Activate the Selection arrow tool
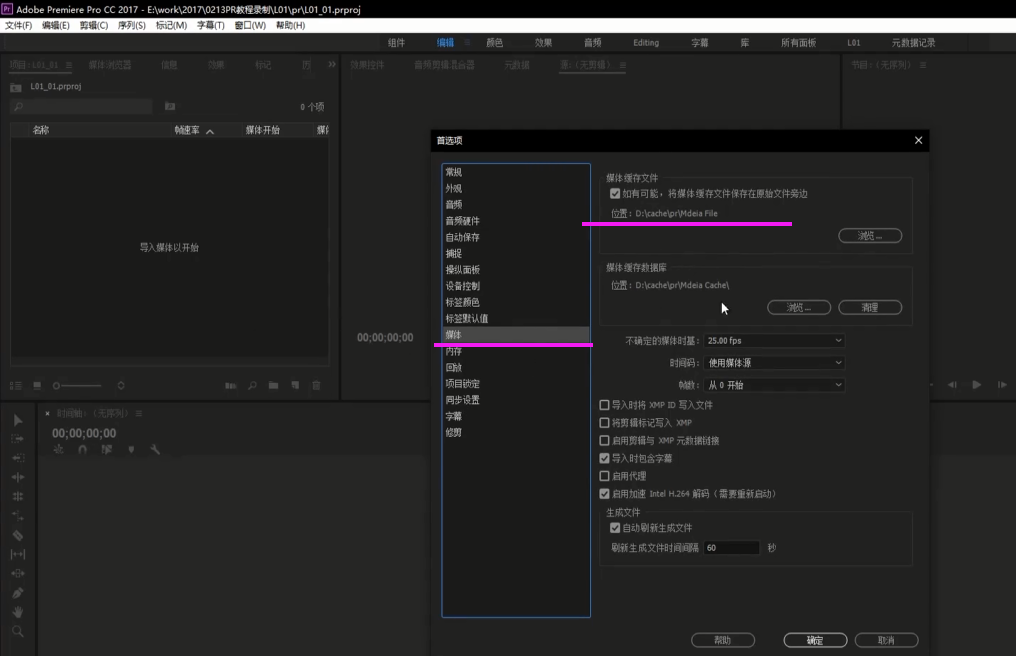Viewport: 1016px width, 656px height. coord(18,420)
